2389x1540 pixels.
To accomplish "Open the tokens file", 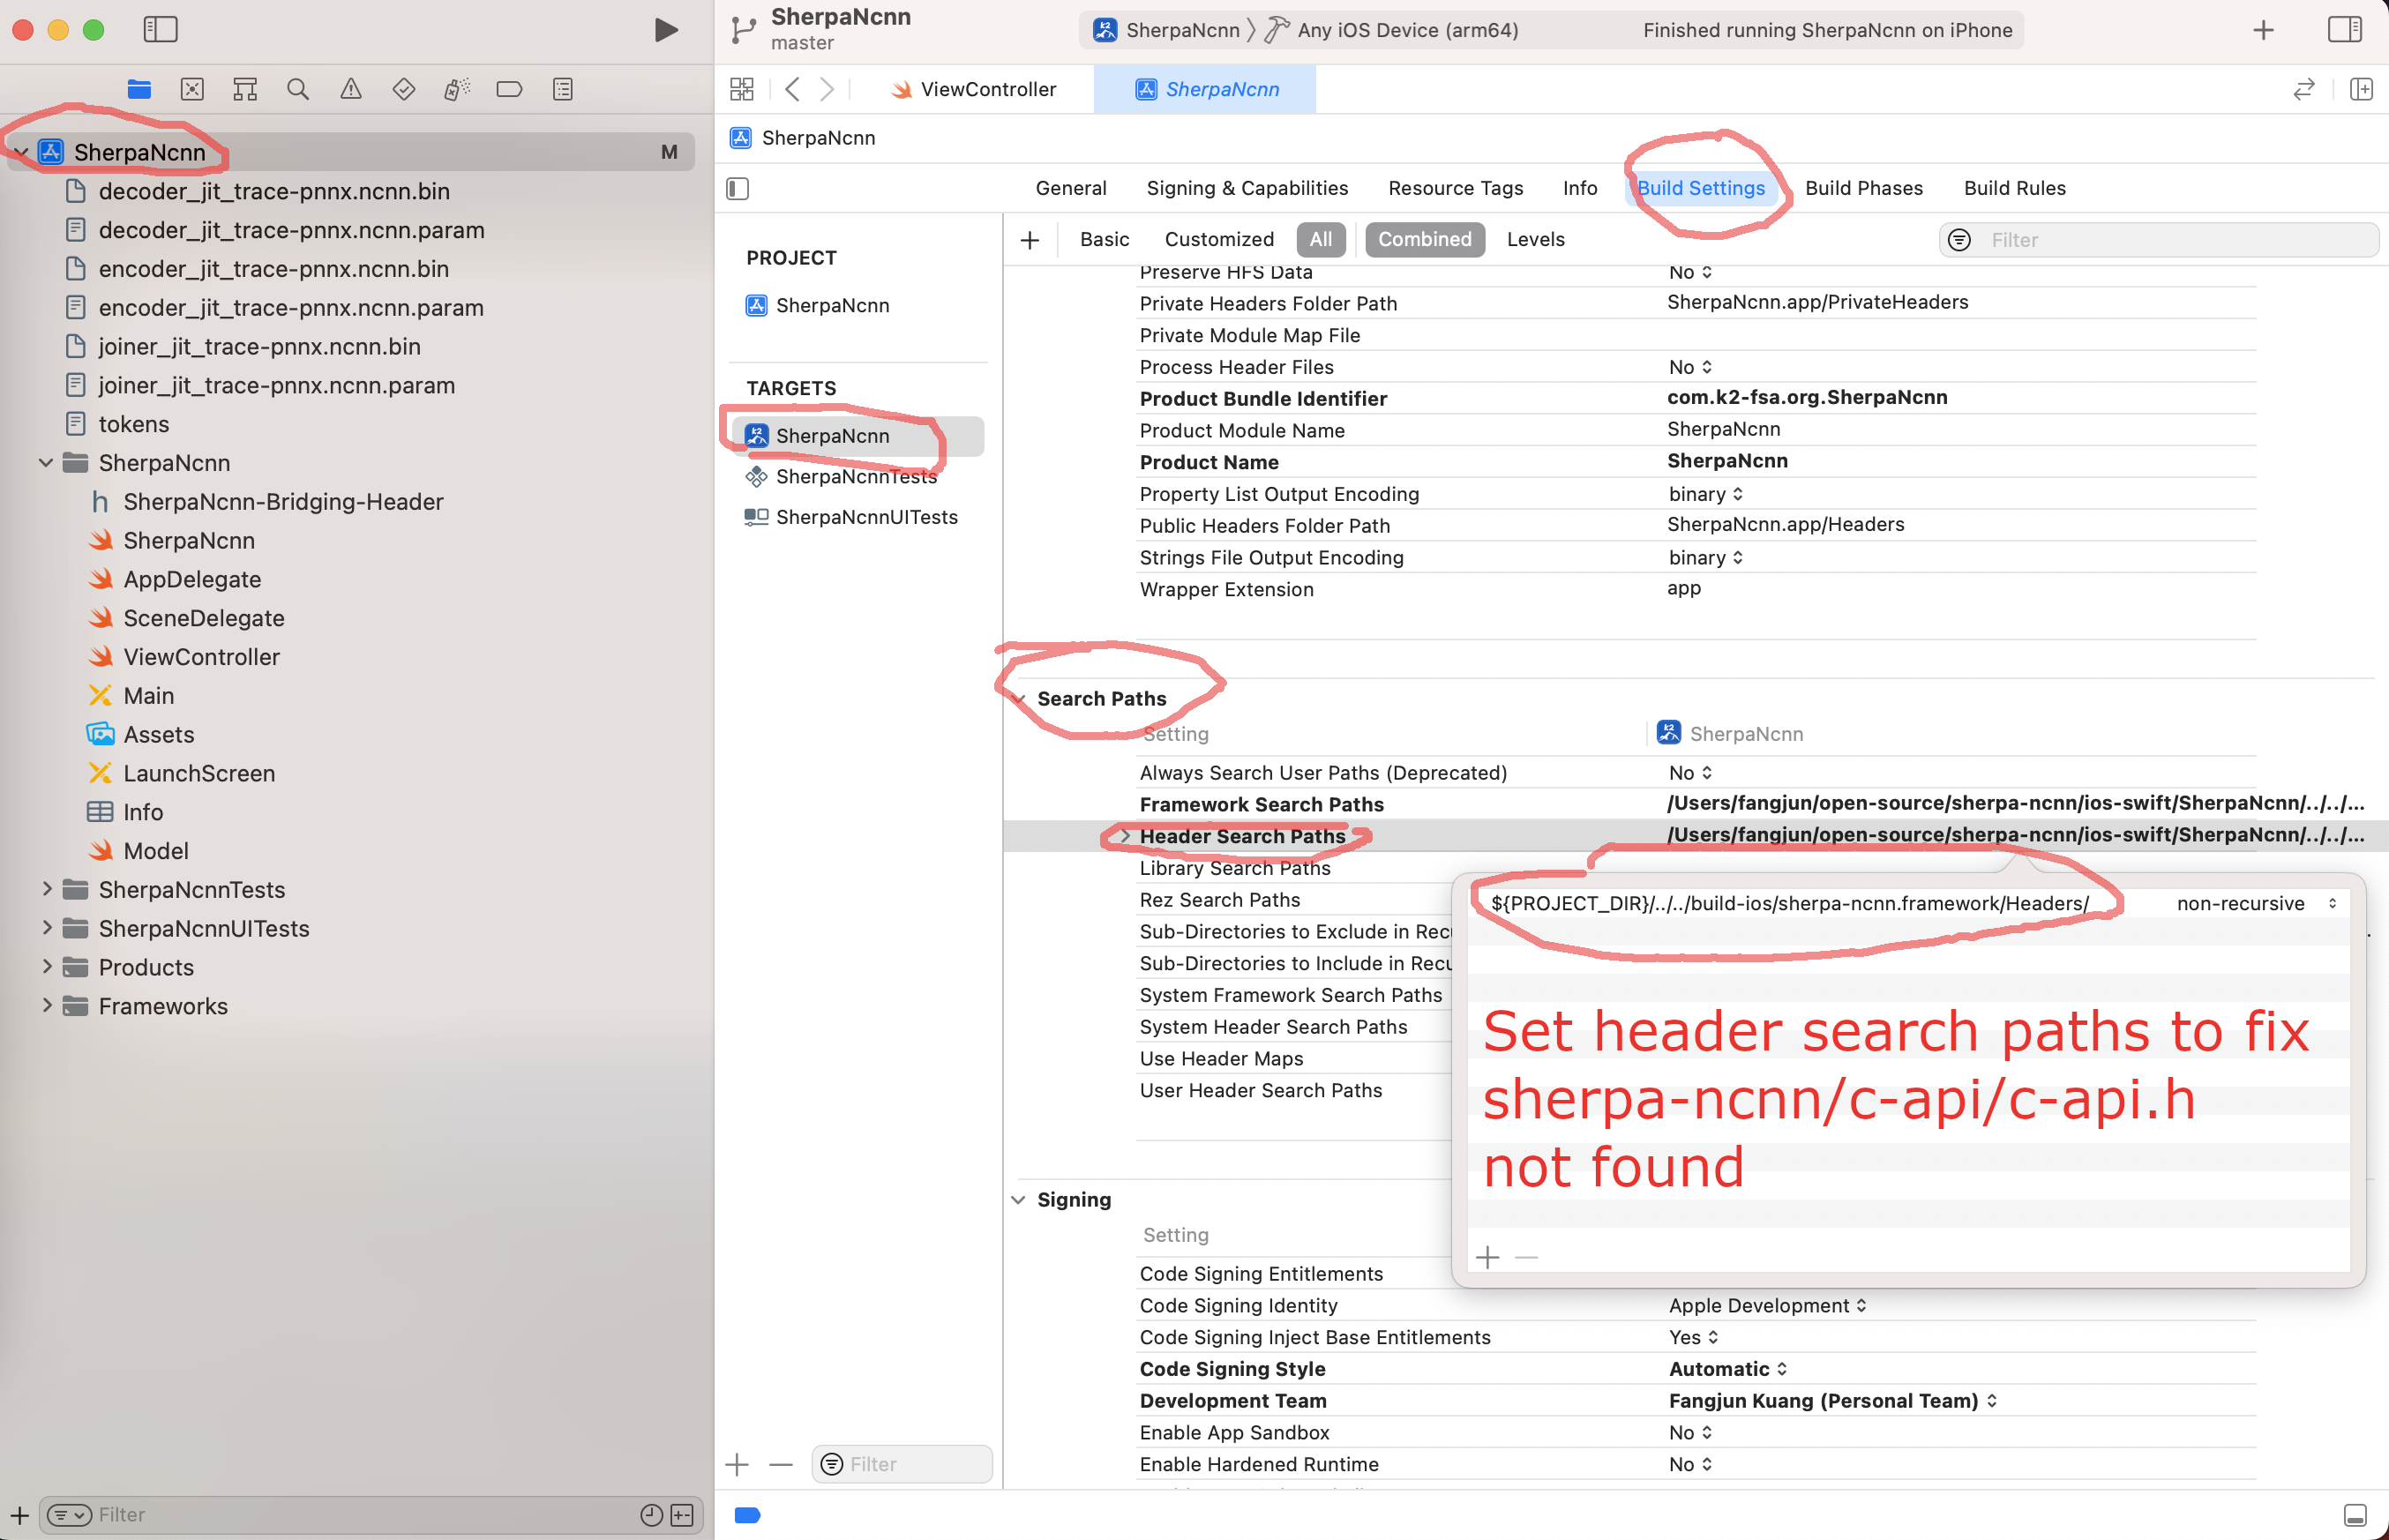I will pyautogui.click(x=133, y=424).
